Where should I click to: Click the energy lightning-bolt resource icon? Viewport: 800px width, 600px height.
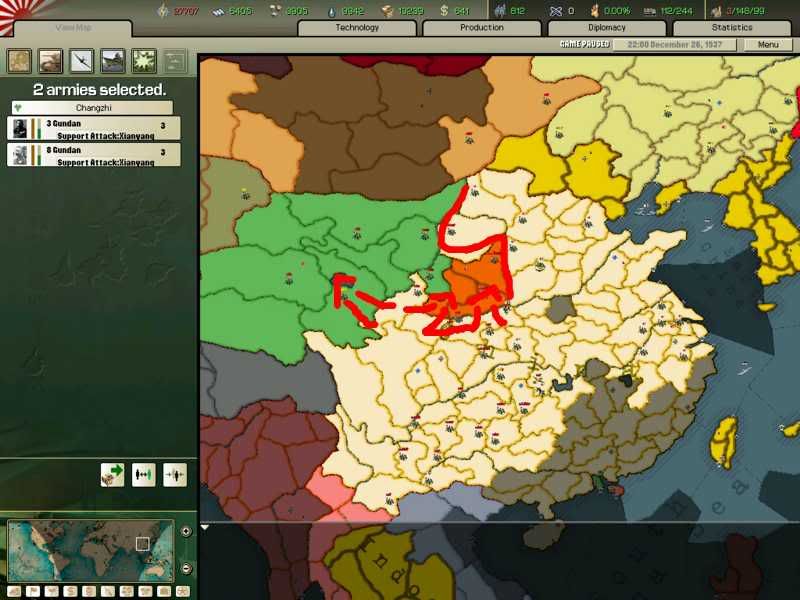click(x=163, y=11)
